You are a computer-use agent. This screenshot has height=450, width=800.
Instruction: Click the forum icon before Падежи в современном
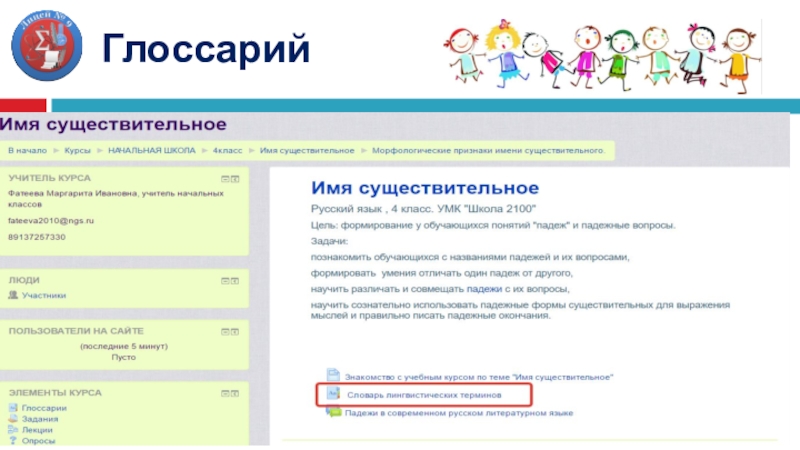point(333,412)
